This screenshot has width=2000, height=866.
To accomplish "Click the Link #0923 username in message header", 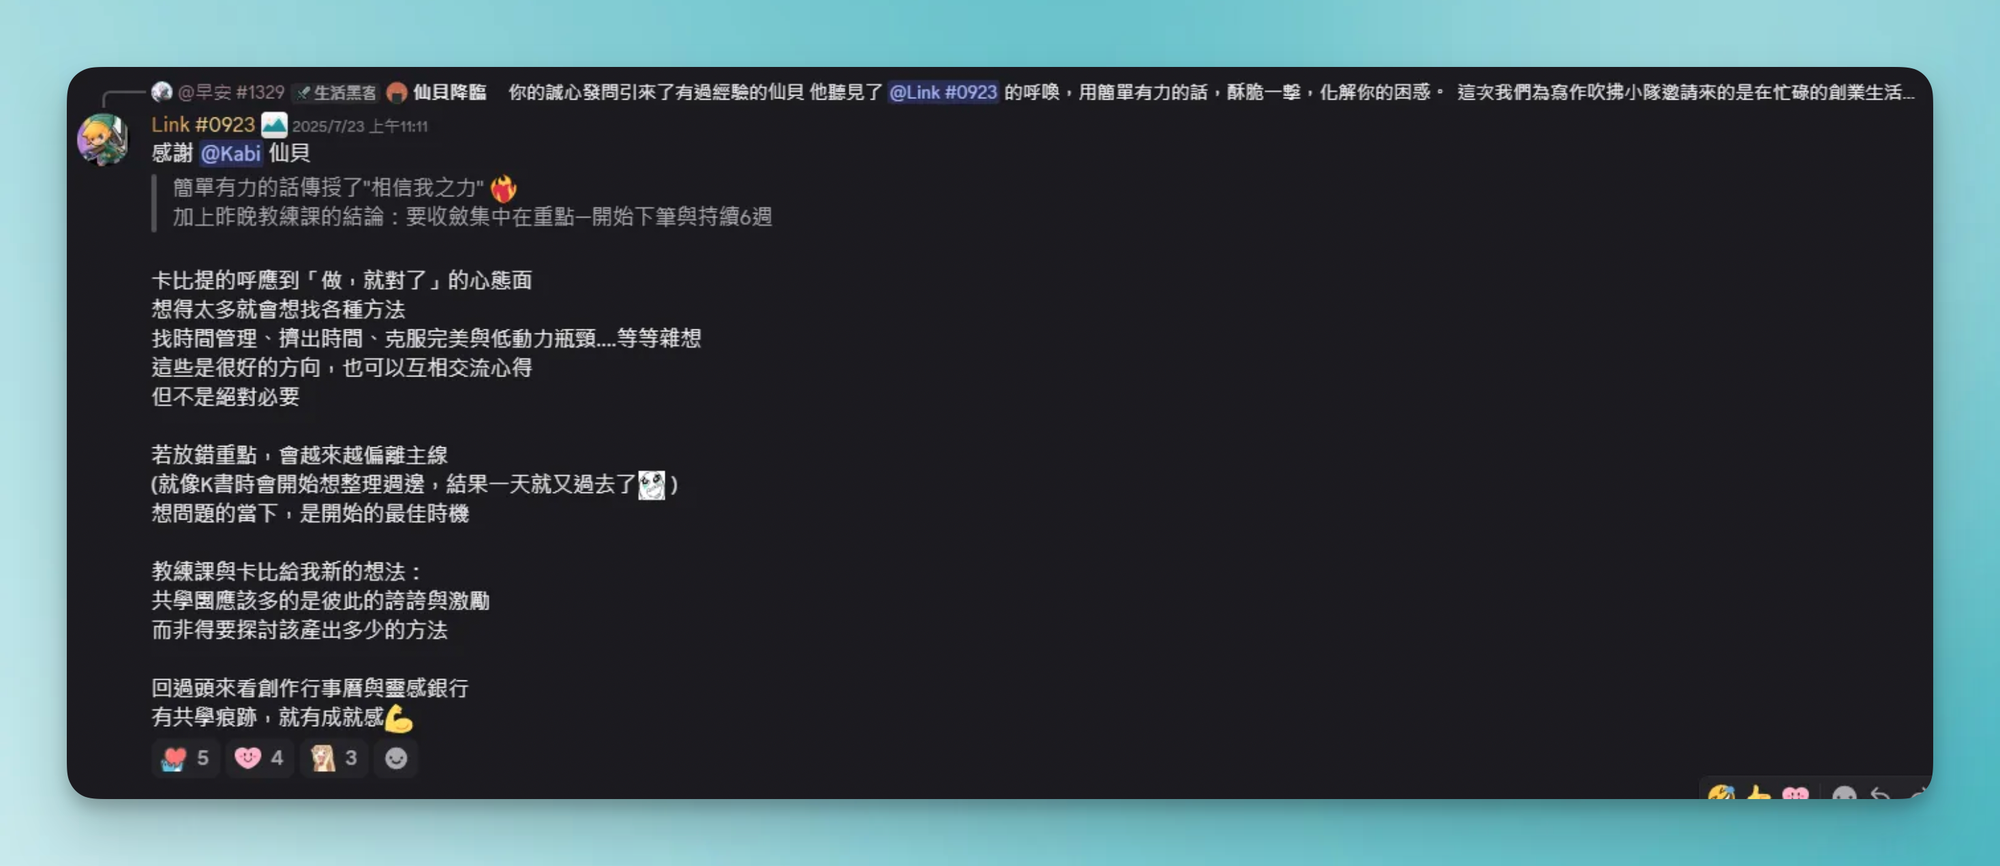I will pos(203,125).
